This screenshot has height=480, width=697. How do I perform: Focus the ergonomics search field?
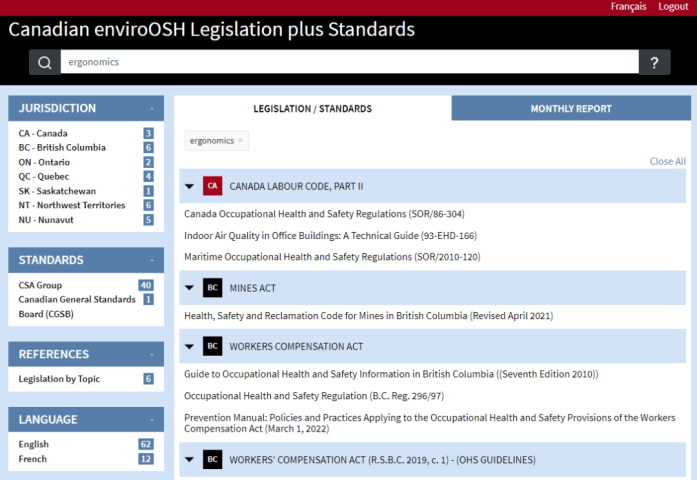(349, 62)
